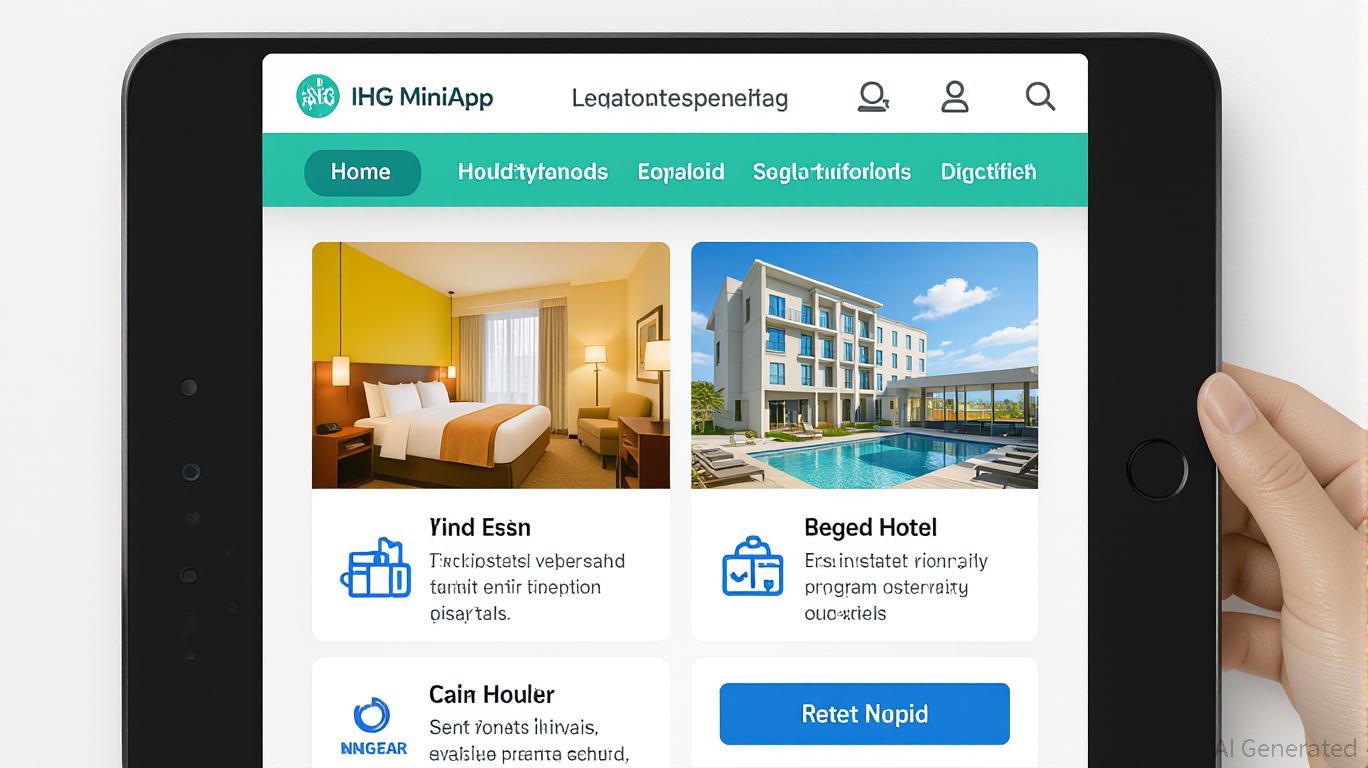Click the magnifying glass search icon

[x=1041, y=97]
